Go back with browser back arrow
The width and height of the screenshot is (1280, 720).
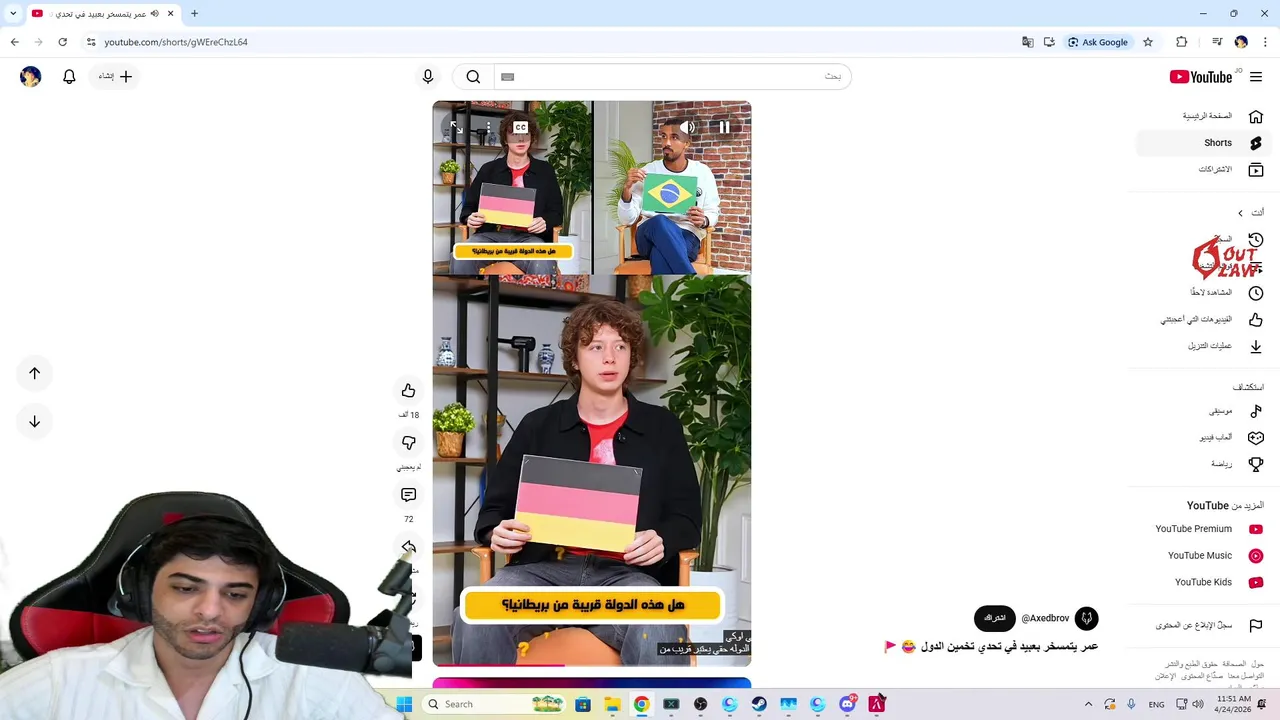point(14,42)
